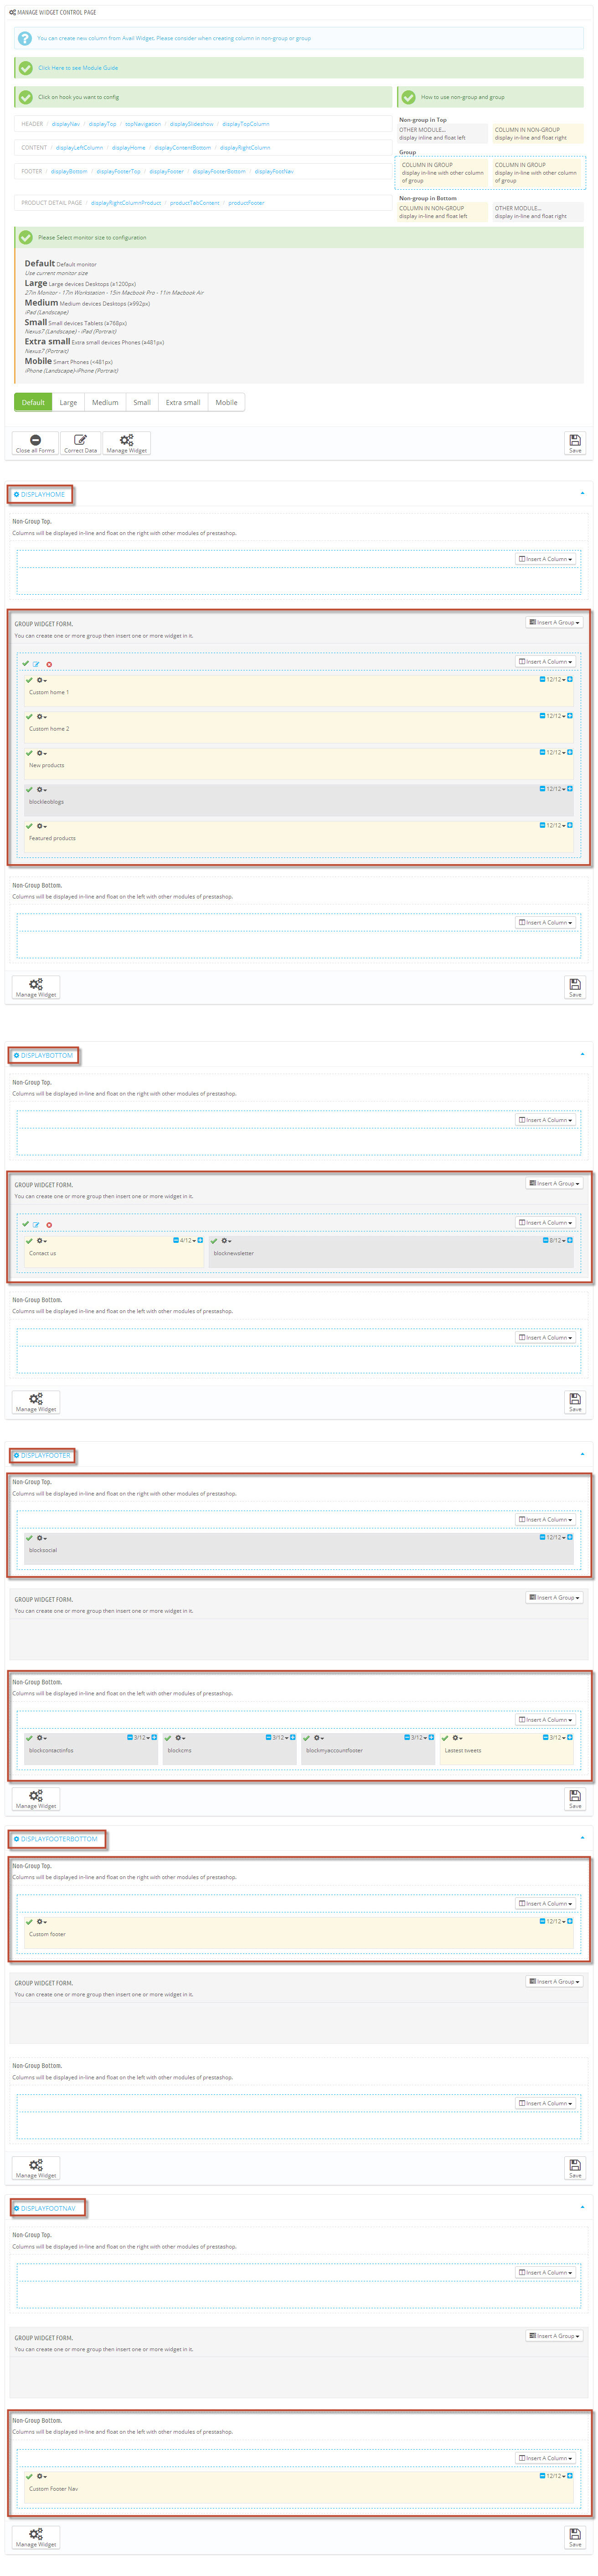
Task: Open the displaySlideshow hook link
Action: point(191,124)
